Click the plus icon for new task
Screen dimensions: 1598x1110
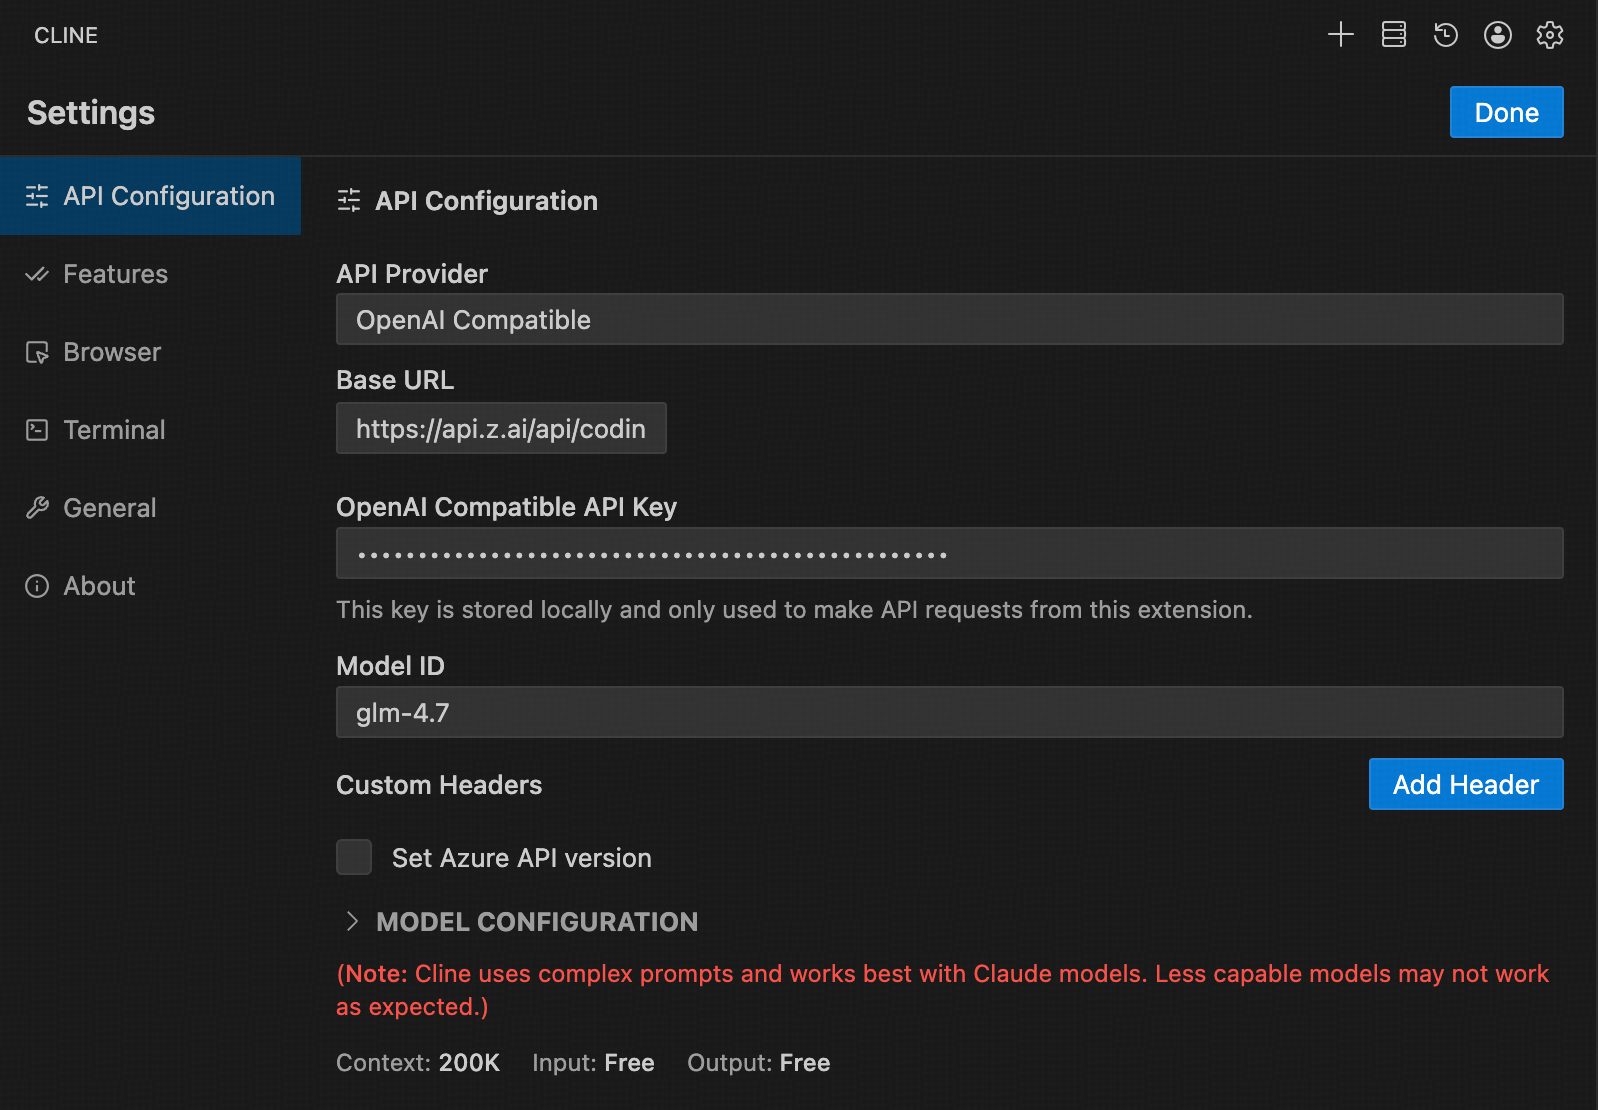[x=1340, y=35]
